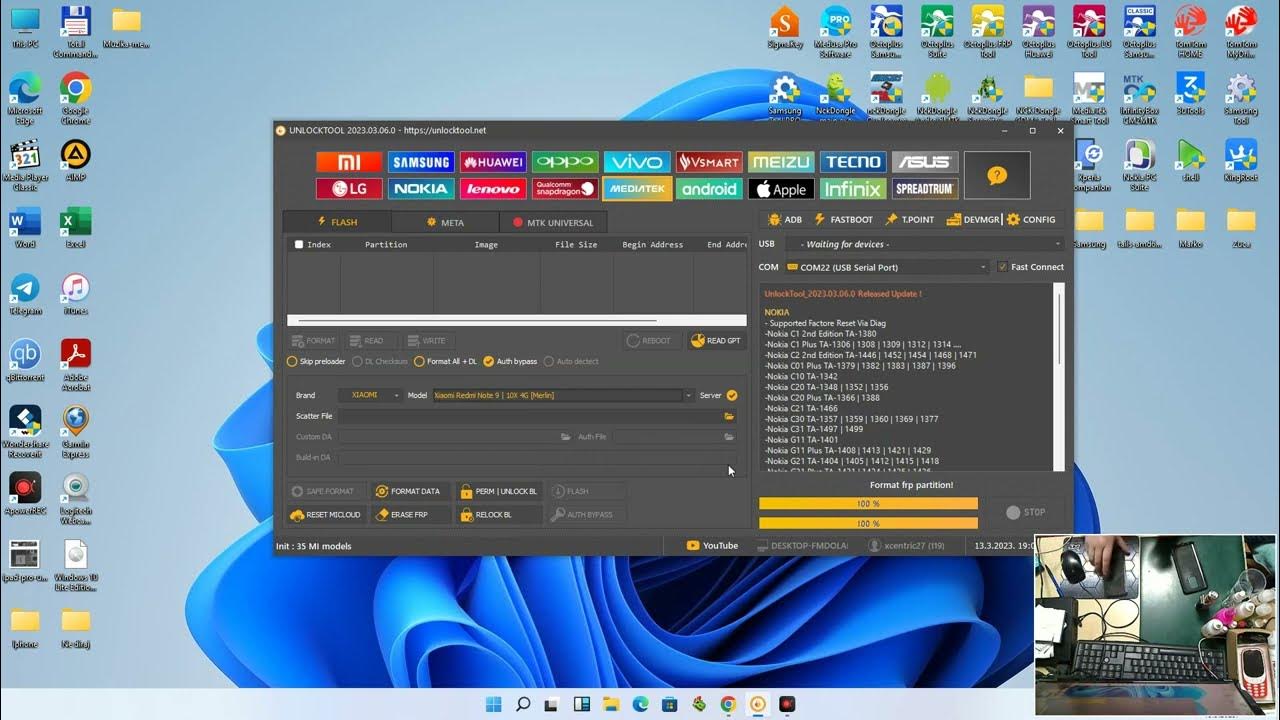Open SigmaKey desktop shortcut

pyautogui.click(x=785, y=27)
